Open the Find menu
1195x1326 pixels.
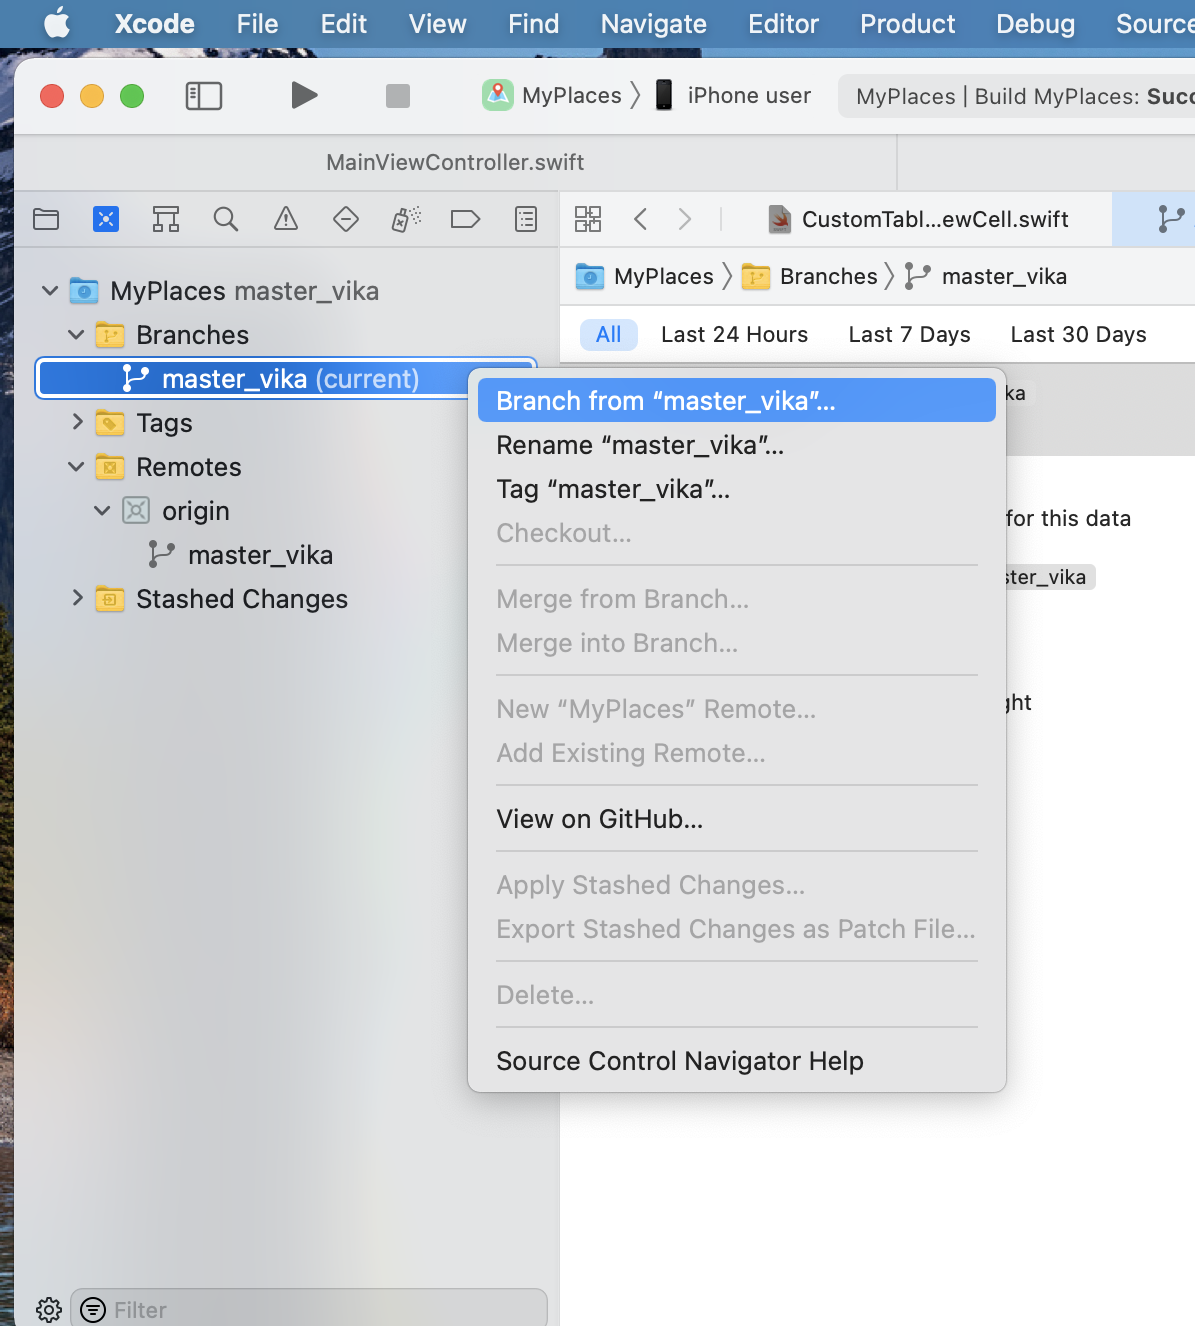point(534,24)
